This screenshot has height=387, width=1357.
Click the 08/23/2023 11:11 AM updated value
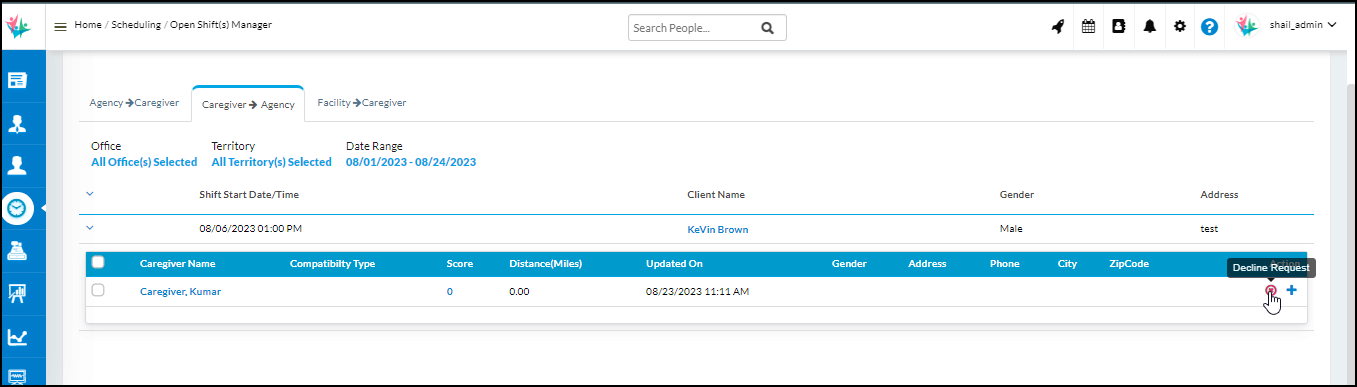click(697, 292)
